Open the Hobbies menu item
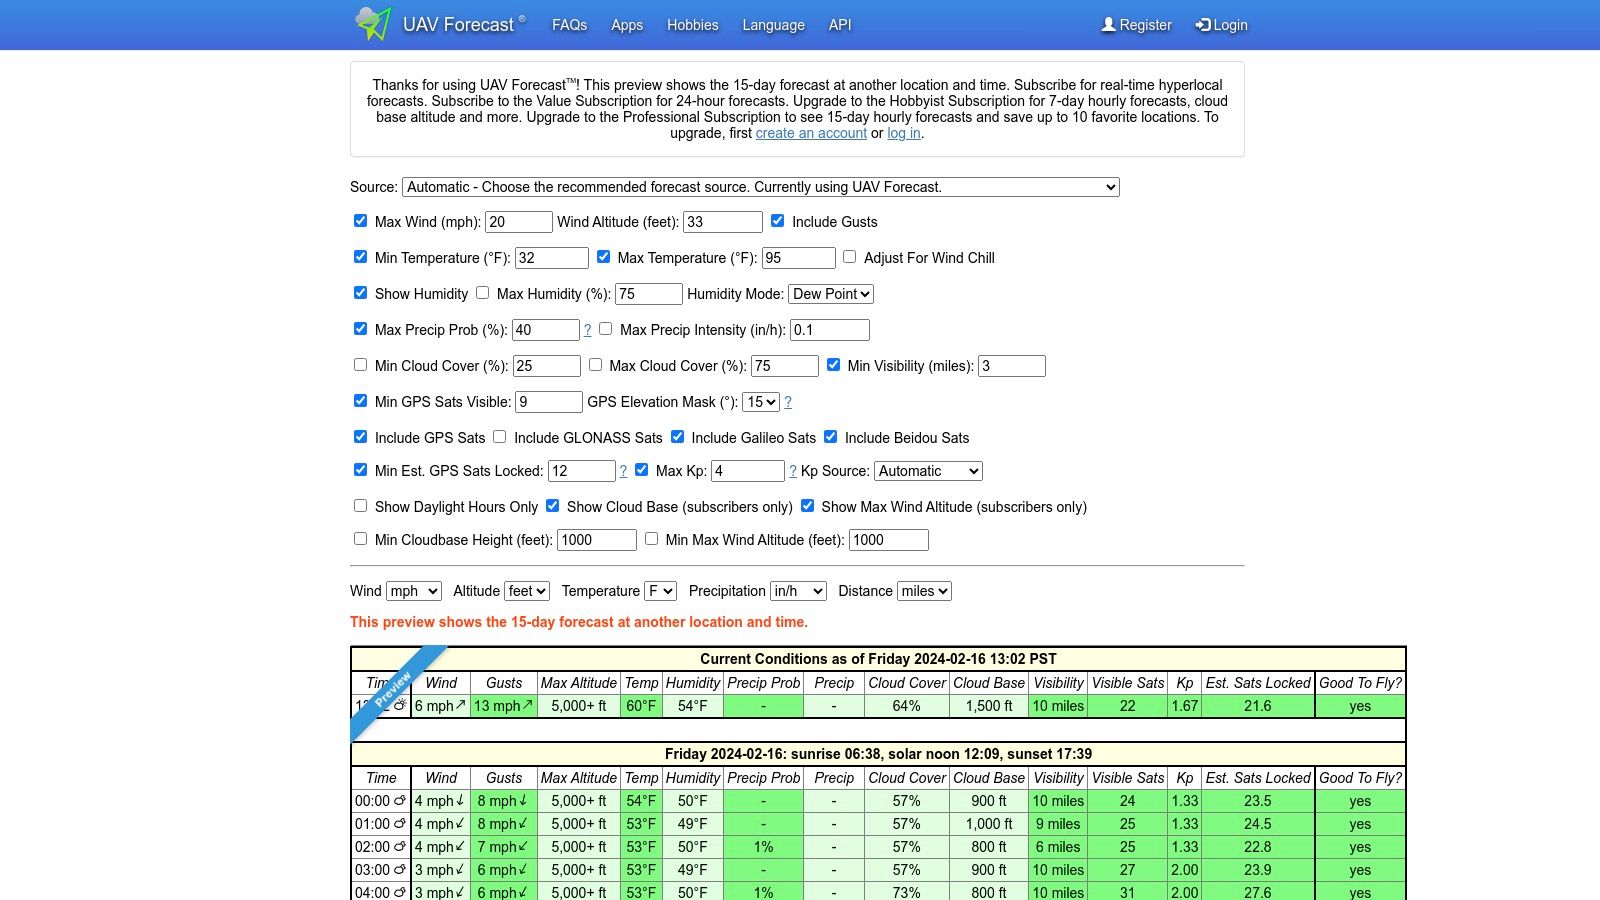Image resolution: width=1600 pixels, height=900 pixels. (693, 25)
